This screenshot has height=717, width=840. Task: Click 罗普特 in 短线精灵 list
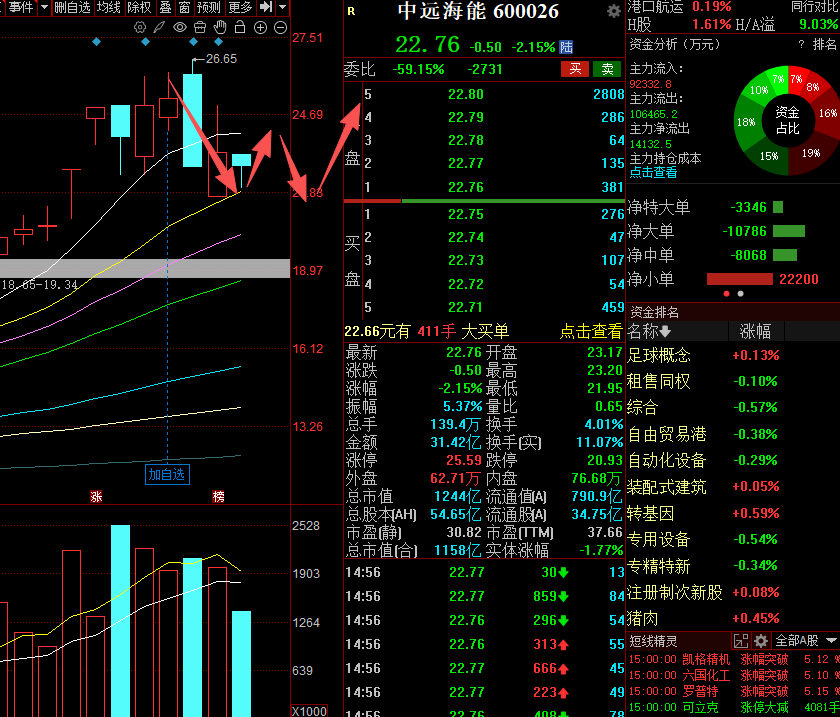coord(700,691)
